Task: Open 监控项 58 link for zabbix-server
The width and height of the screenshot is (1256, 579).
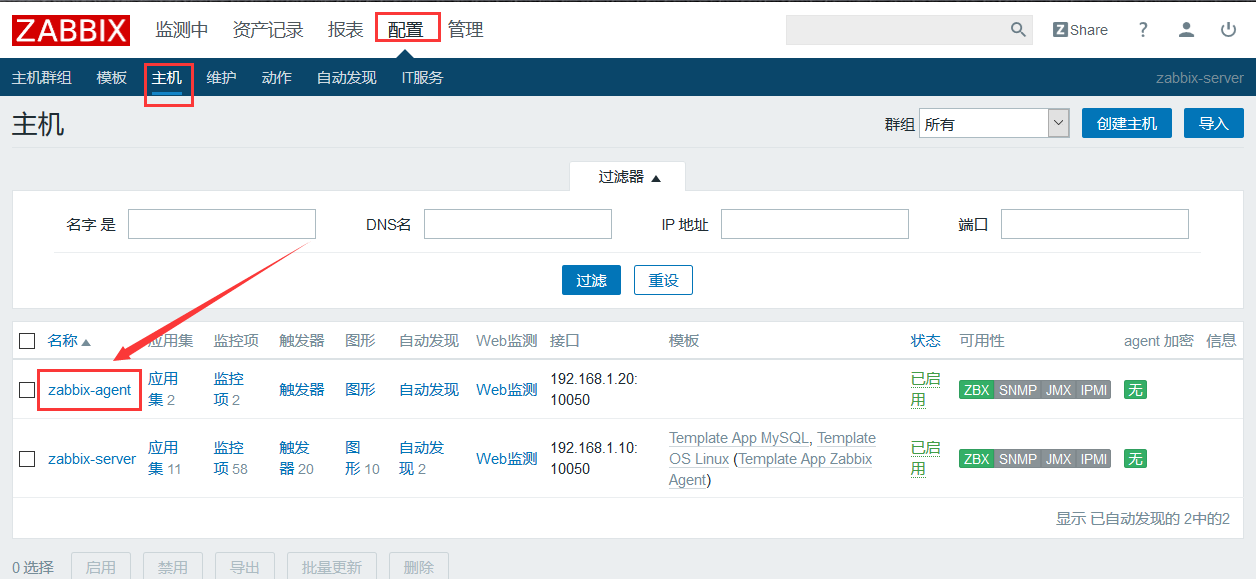Action: (x=230, y=458)
